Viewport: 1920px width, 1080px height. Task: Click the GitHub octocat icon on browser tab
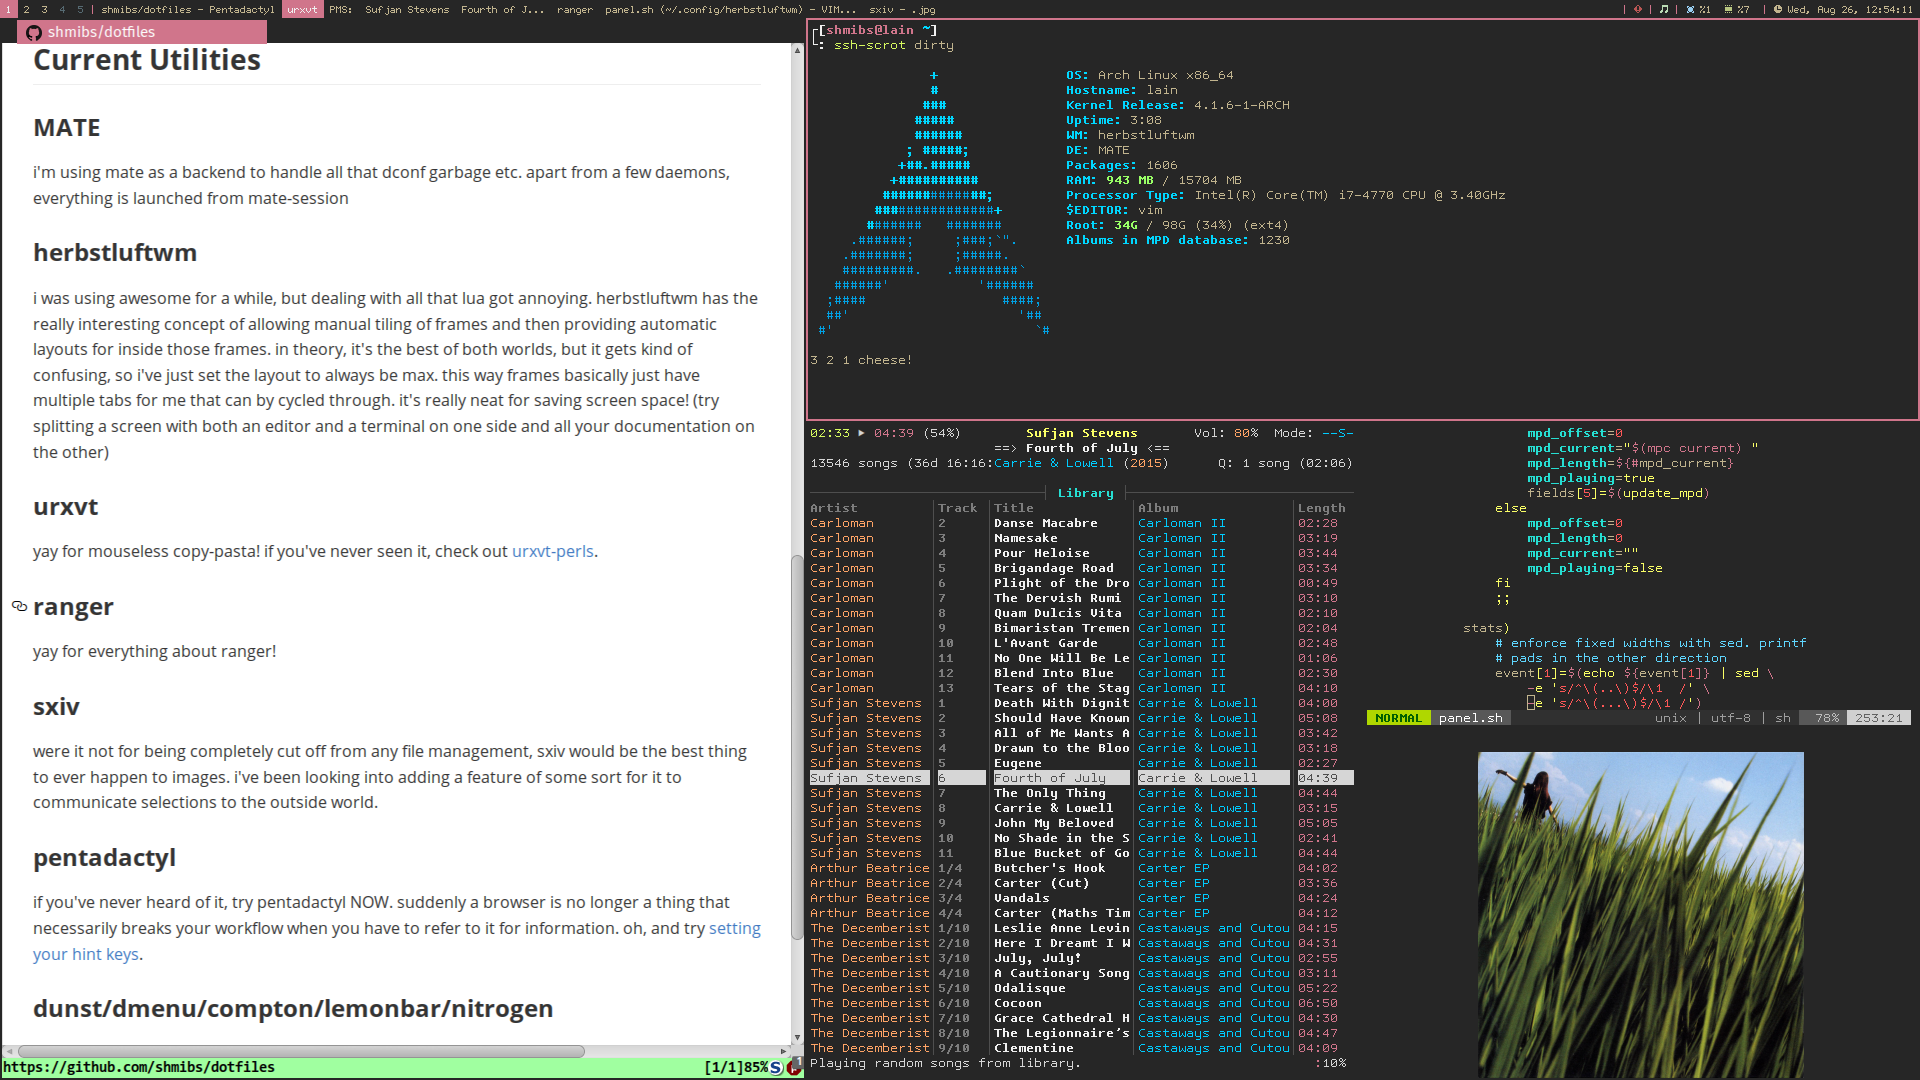click(x=34, y=33)
